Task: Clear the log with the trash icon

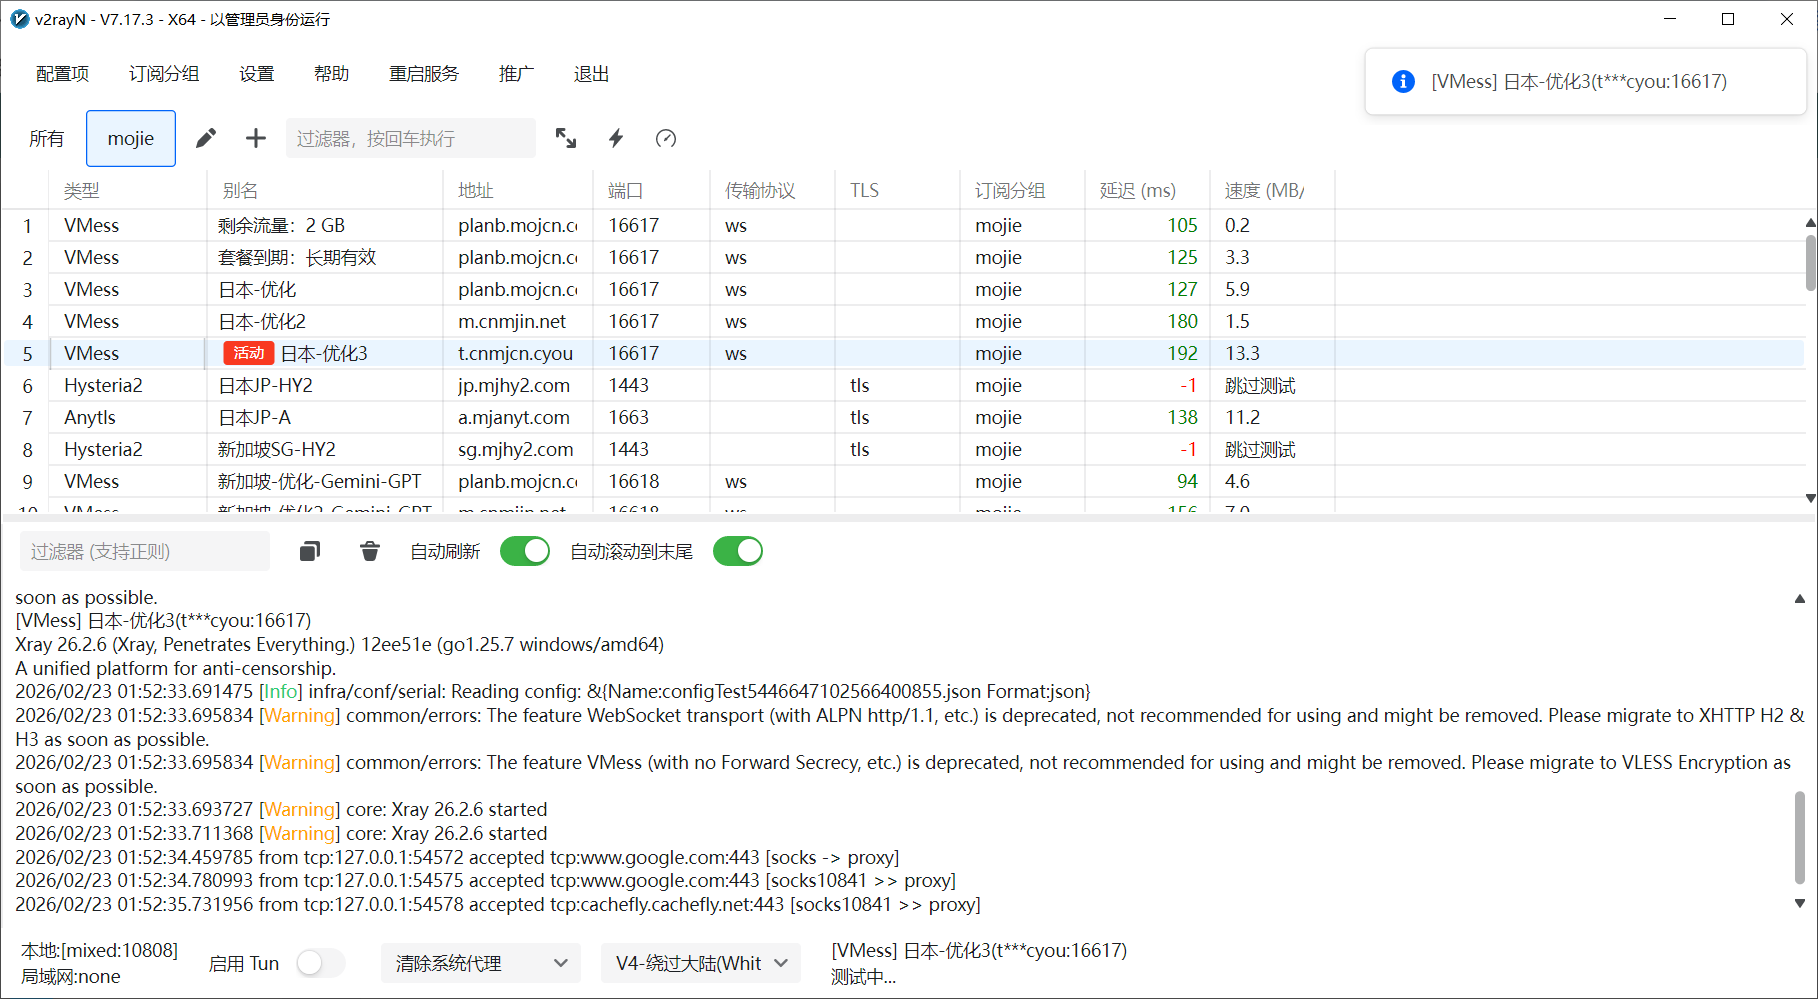Action: coord(370,551)
